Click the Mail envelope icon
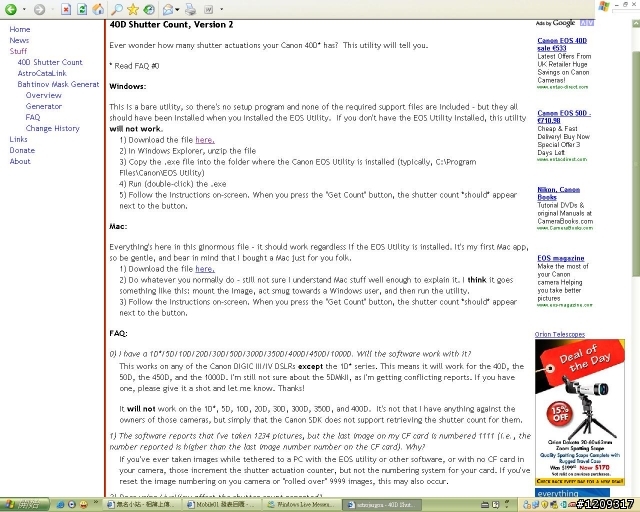640x512 pixels. (x=167, y=9)
